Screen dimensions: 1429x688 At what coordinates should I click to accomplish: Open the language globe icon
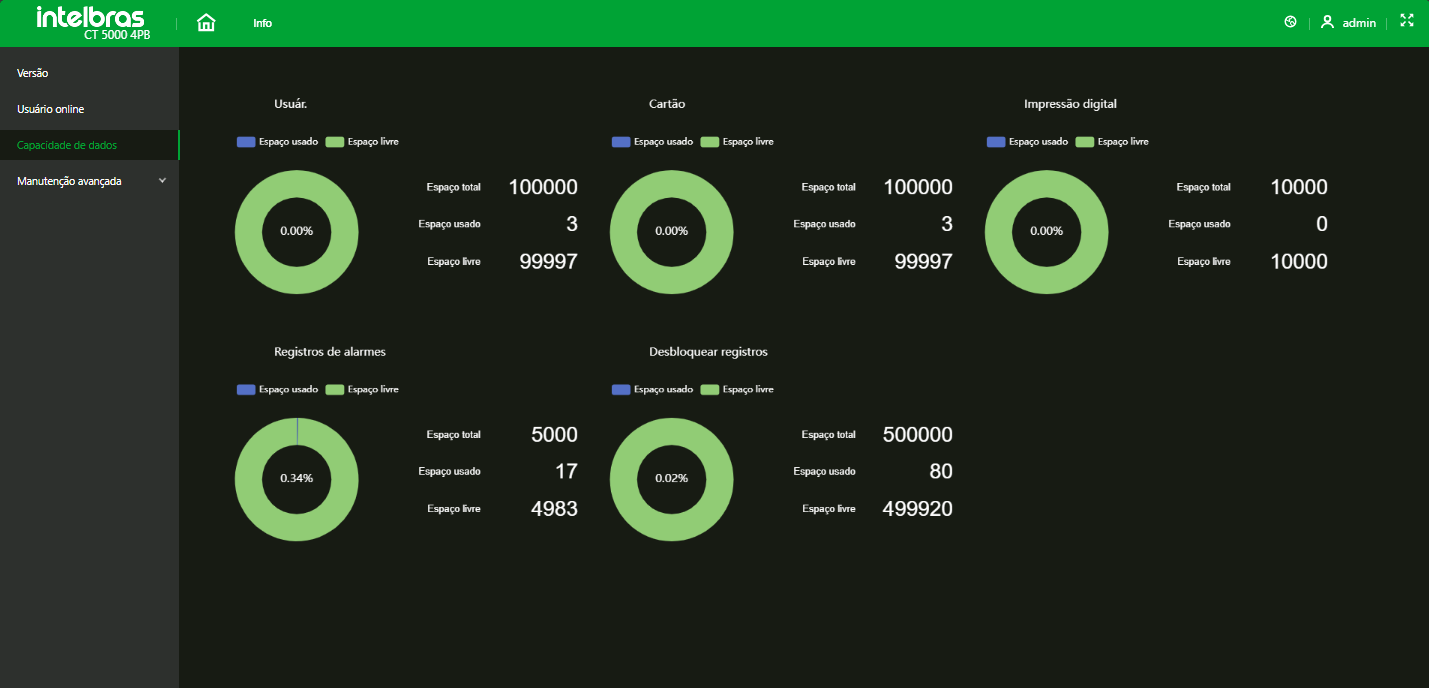click(1290, 22)
